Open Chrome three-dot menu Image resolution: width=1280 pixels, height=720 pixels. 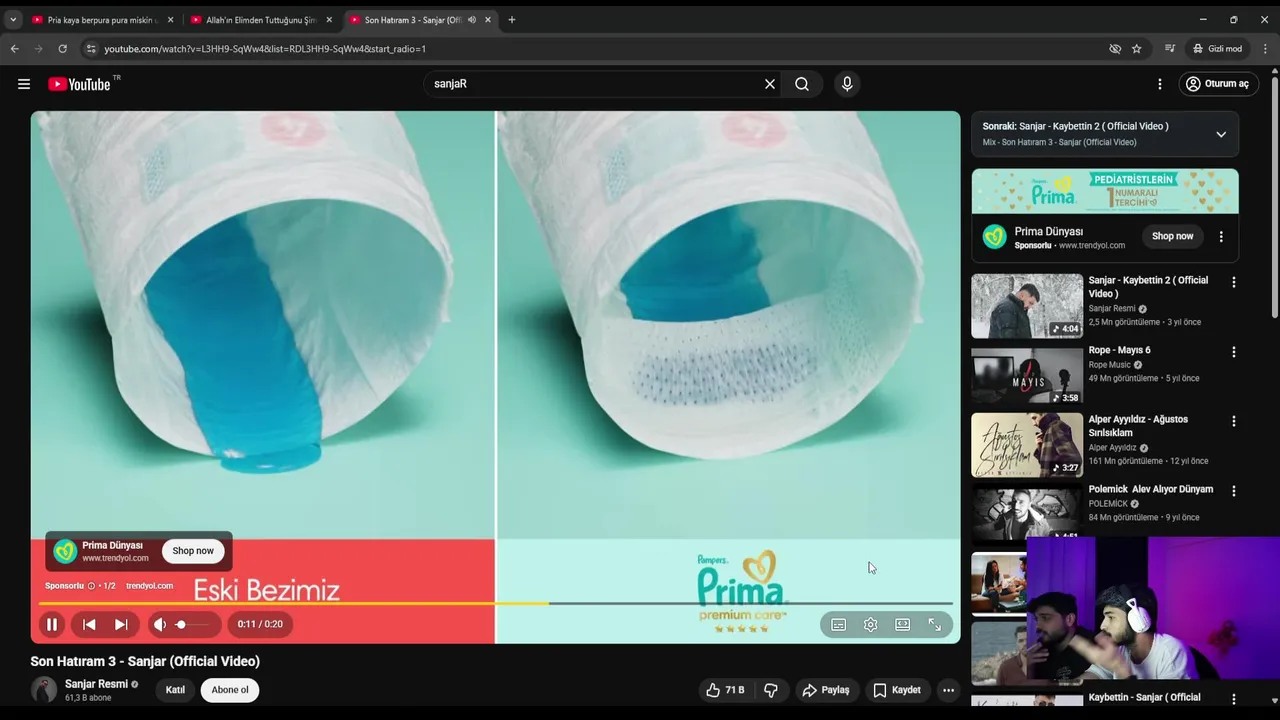coord(1266,48)
